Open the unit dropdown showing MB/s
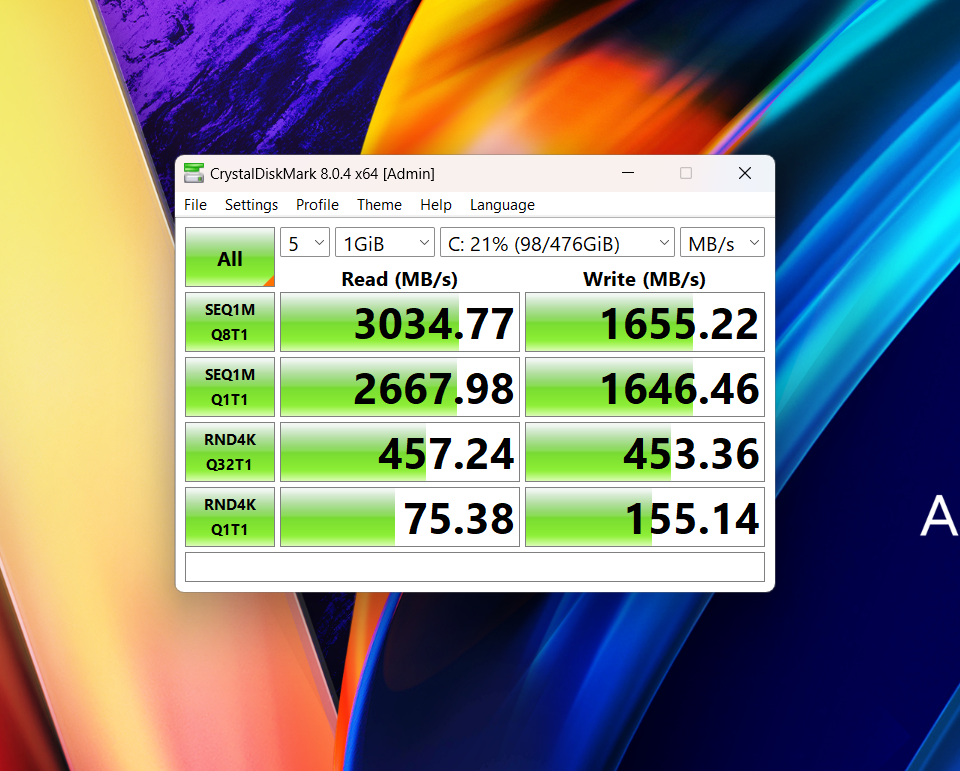The image size is (960, 771). coord(722,243)
